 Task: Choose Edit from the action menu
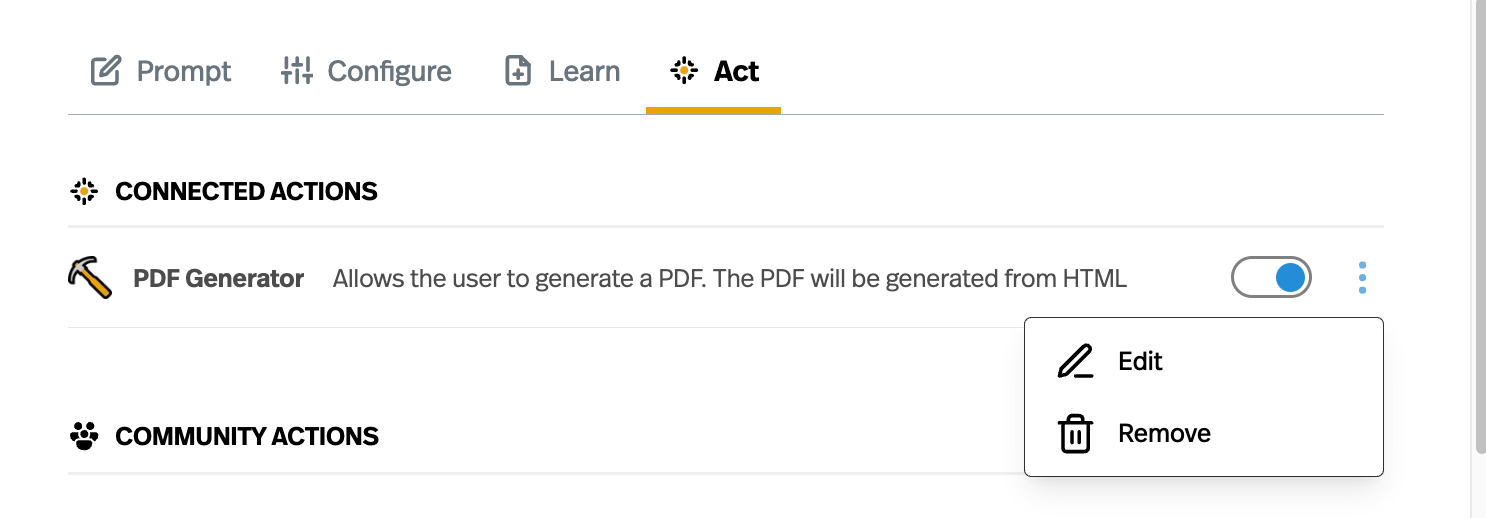click(x=1140, y=361)
